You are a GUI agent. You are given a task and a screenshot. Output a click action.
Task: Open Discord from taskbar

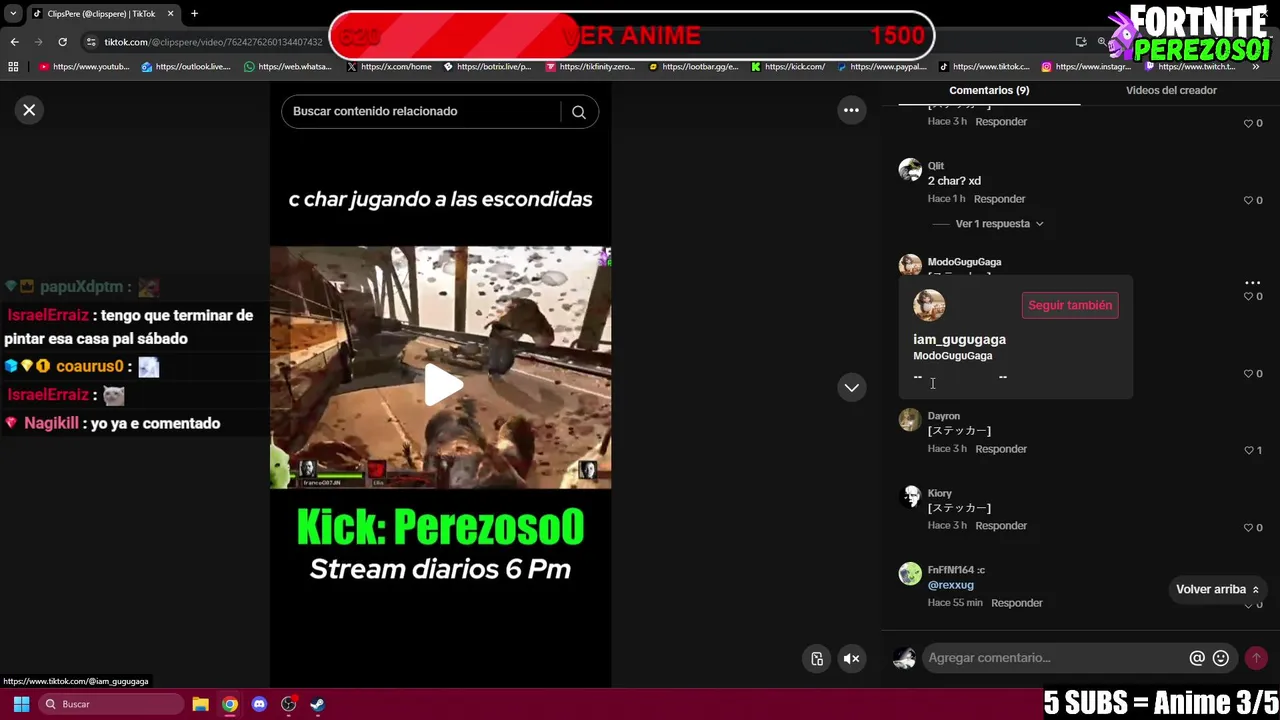click(x=259, y=704)
